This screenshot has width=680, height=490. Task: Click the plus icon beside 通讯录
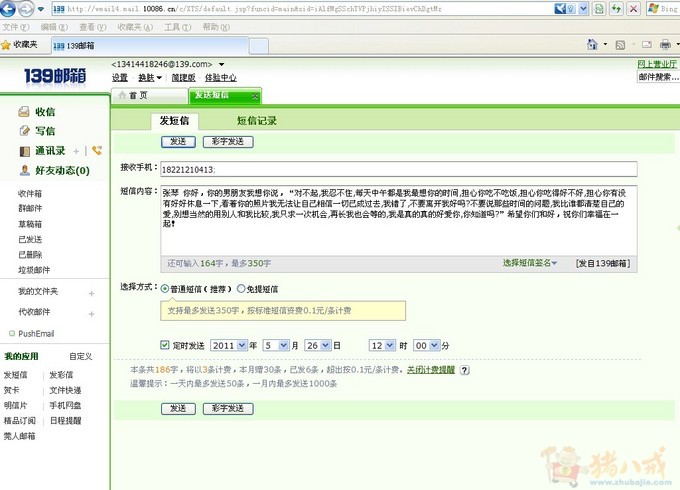click(x=76, y=151)
